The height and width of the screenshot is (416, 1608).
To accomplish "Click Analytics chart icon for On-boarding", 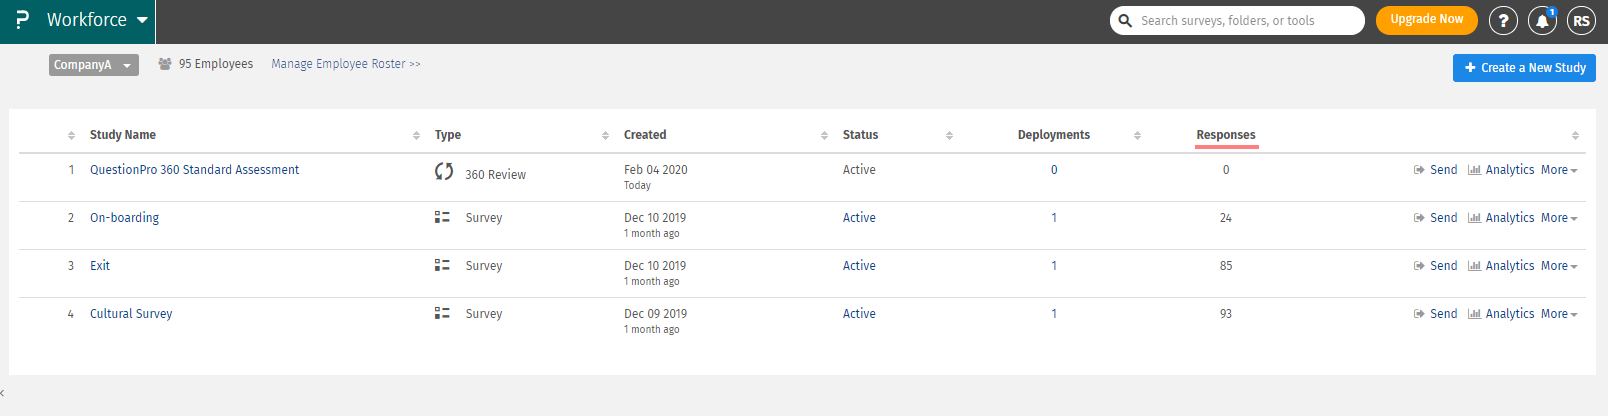I will point(1474,218).
